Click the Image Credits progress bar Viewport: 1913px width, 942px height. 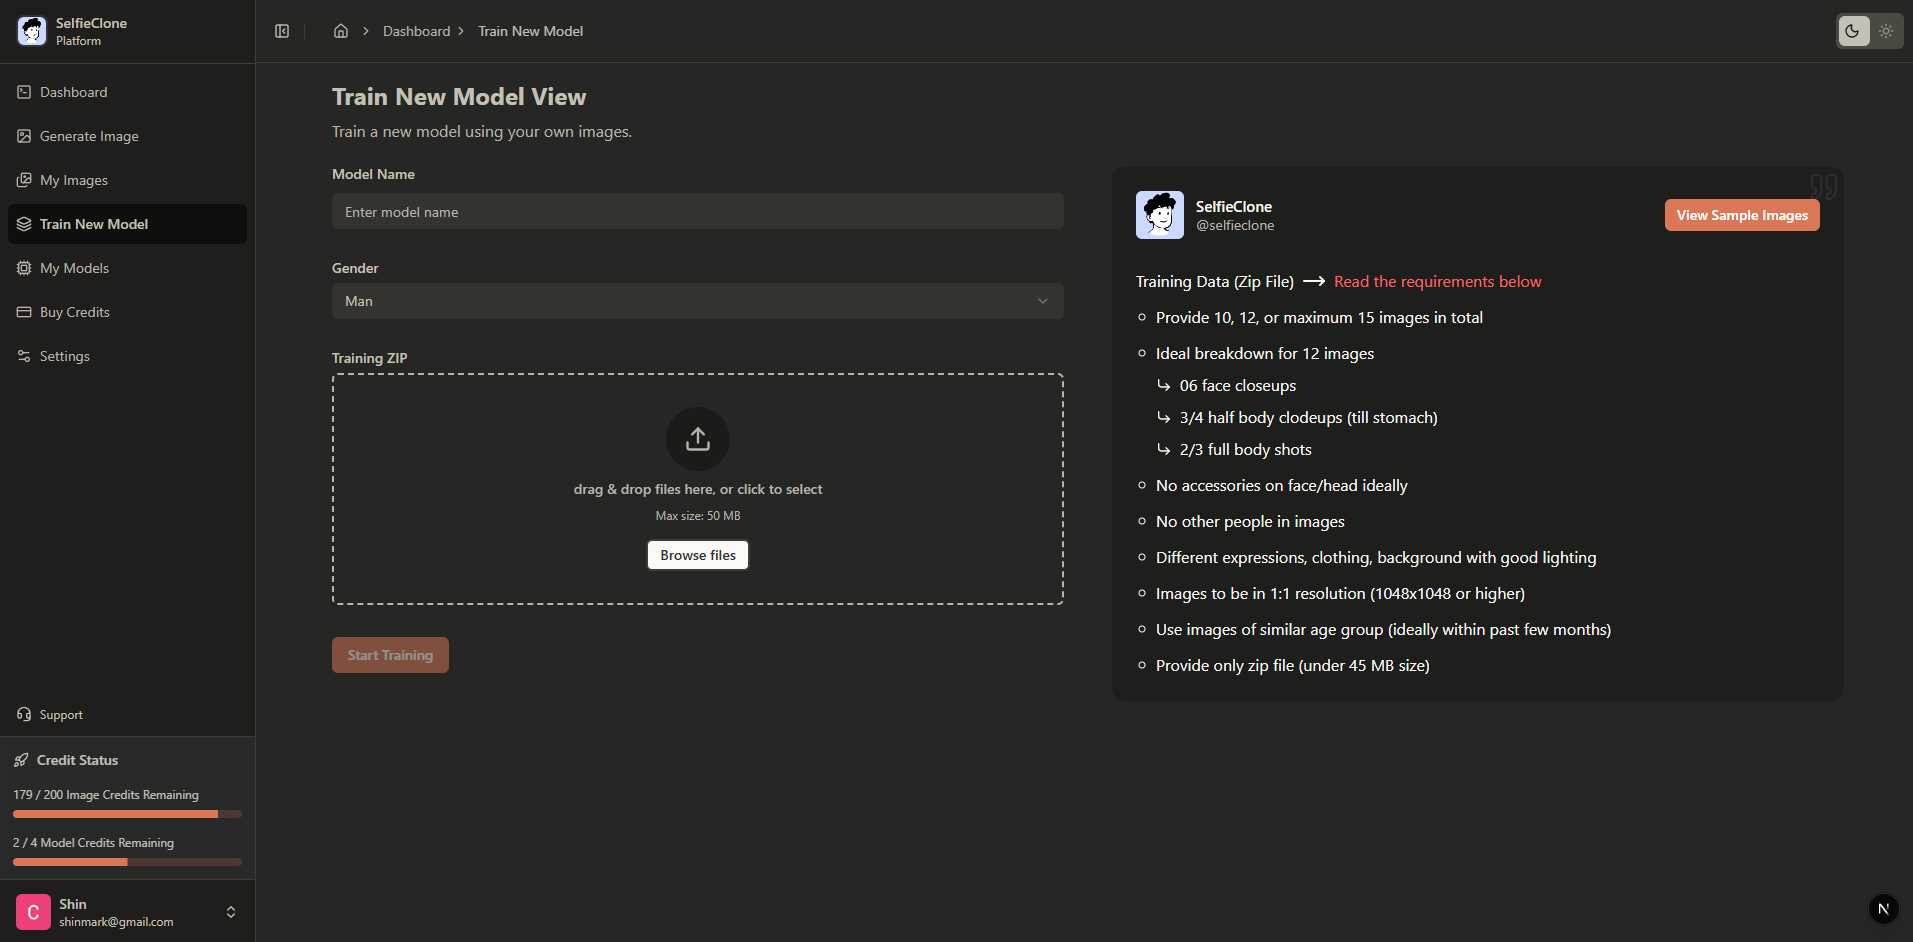click(x=127, y=814)
